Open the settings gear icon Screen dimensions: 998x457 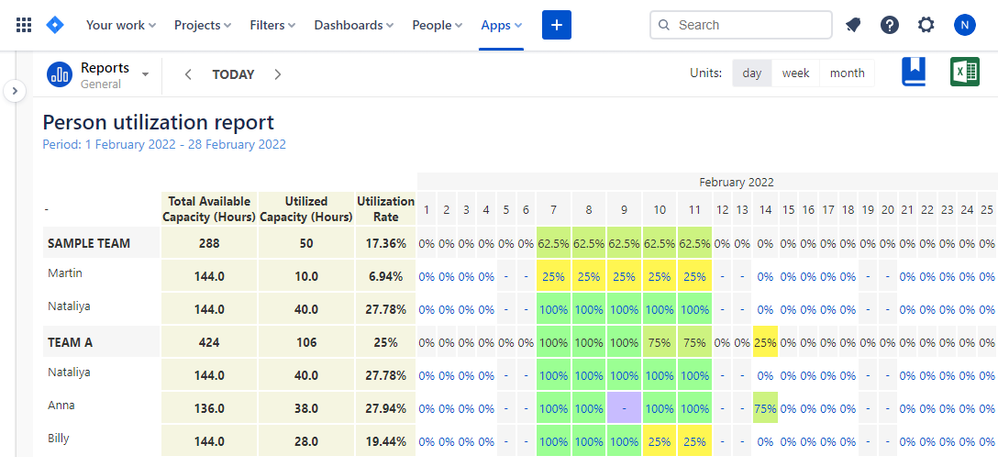pyautogui.click(x=926, y=25)
